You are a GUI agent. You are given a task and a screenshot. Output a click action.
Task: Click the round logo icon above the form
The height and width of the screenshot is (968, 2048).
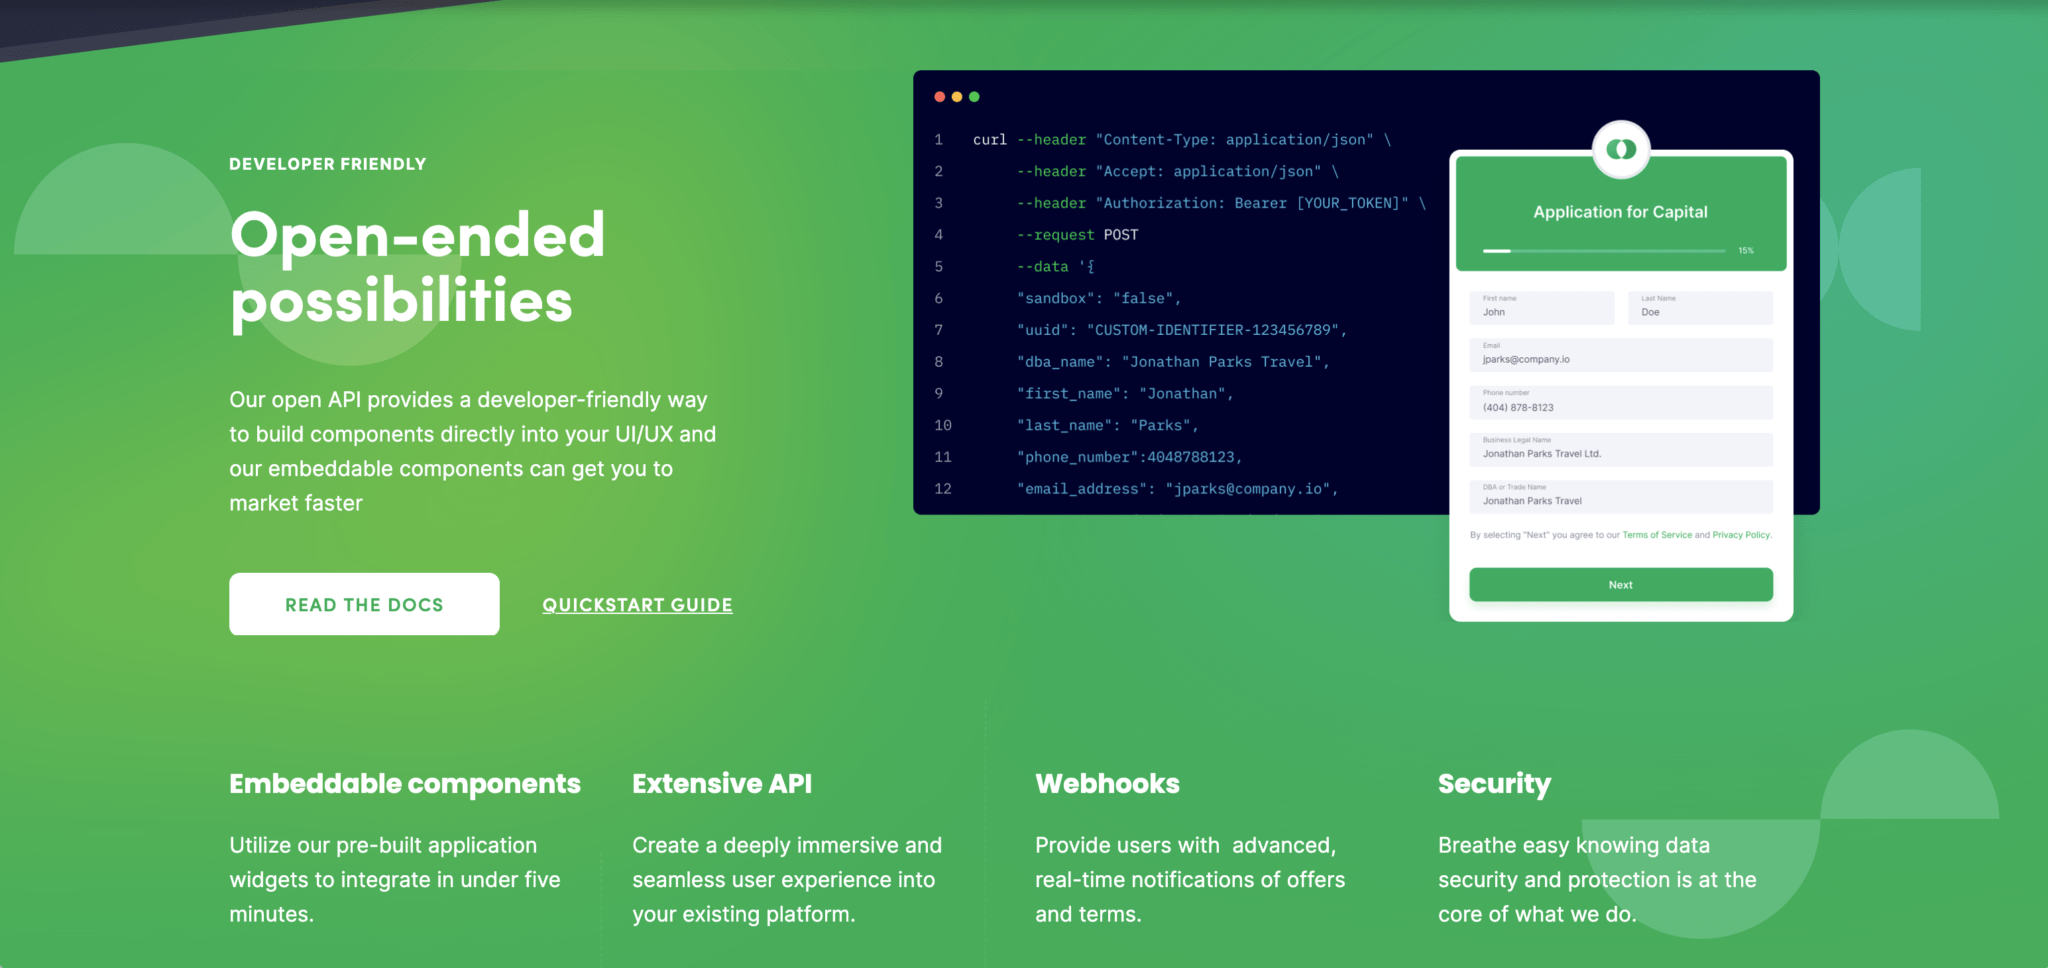click(x=1621, y=150)
